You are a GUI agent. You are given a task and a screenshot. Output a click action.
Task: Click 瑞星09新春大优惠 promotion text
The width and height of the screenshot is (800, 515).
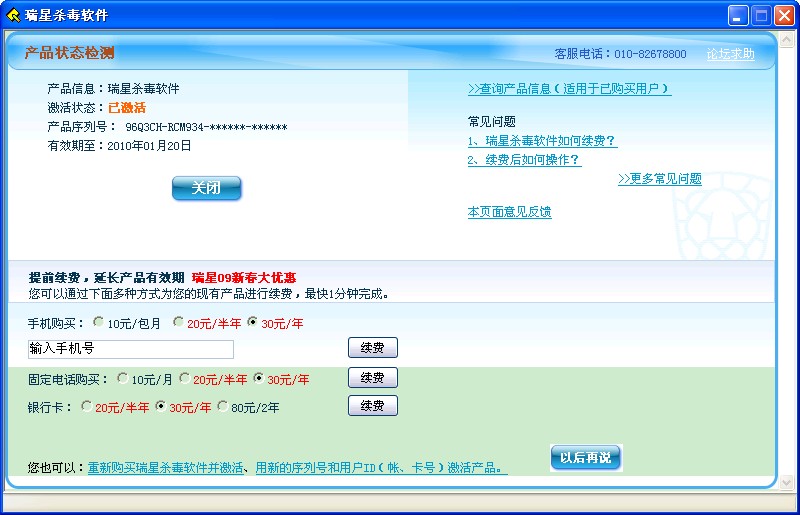pos(244,278)
